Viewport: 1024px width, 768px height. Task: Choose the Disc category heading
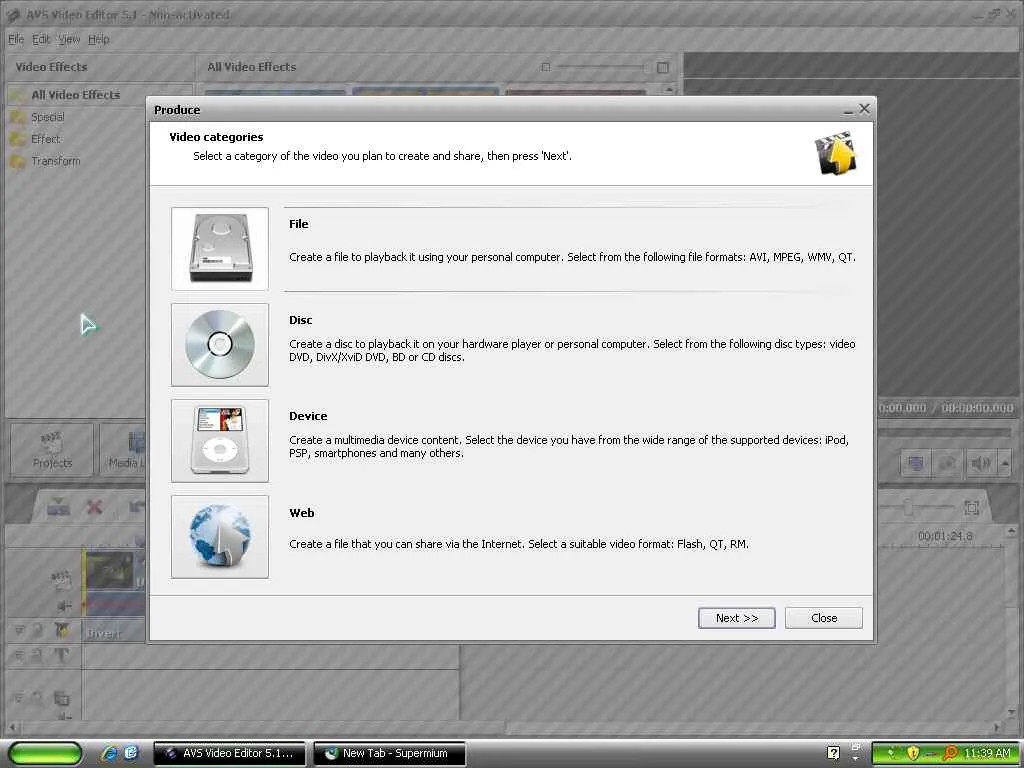300,320
